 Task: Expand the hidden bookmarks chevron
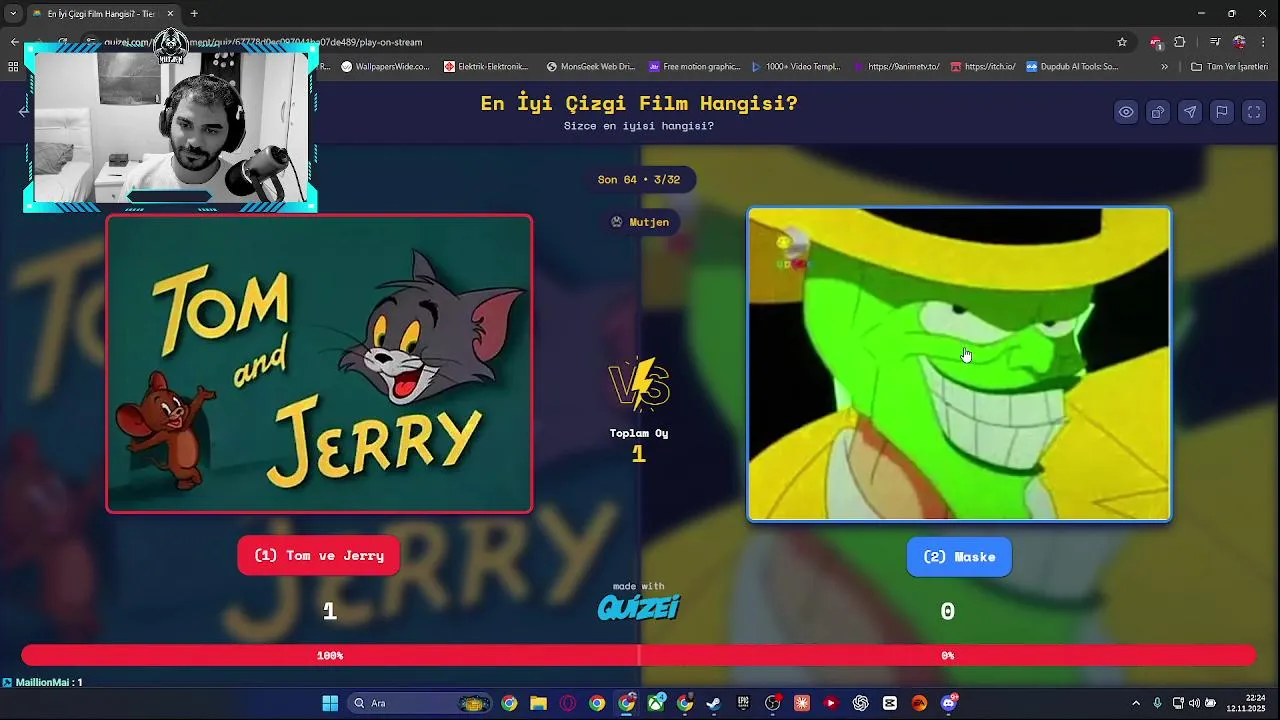[x=1164, y=67]
